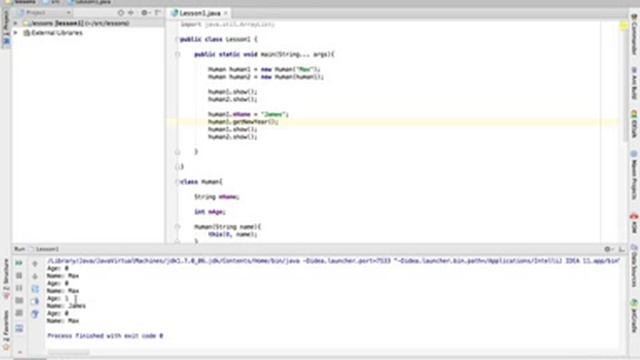Open the Run panel gear settings

click(x=608, y=249)
